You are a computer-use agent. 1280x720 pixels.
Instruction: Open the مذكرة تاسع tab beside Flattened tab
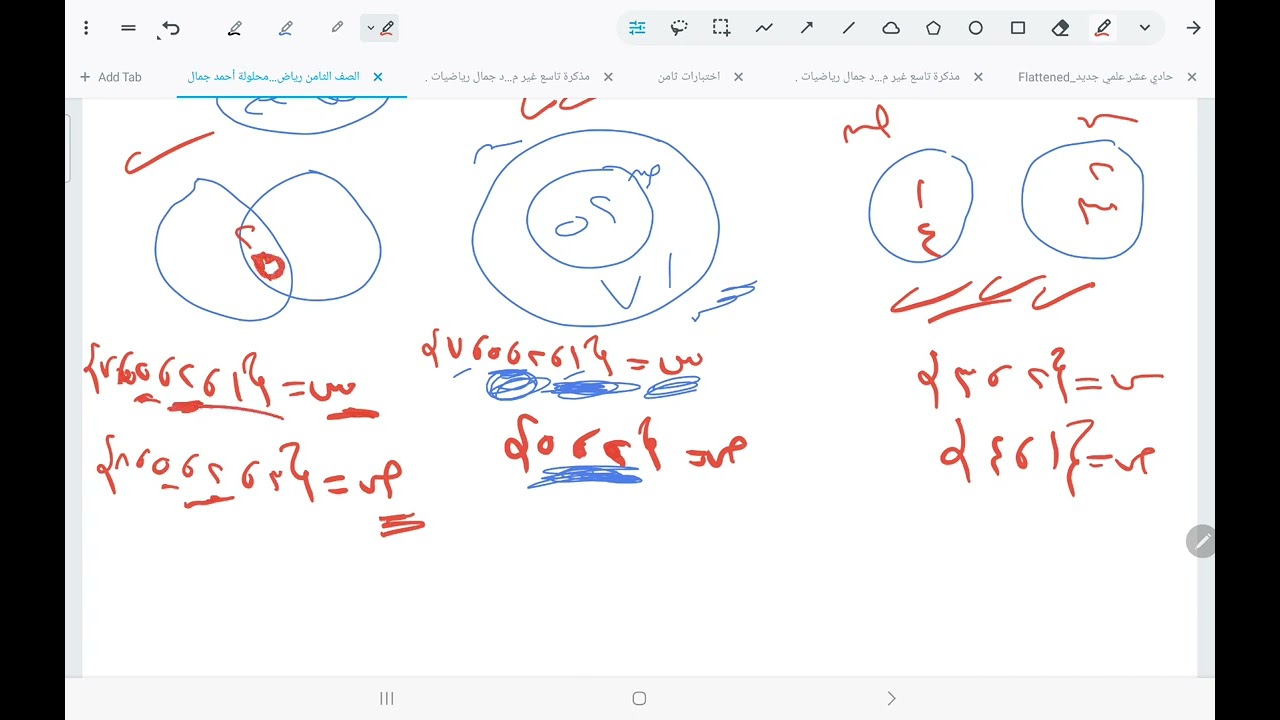[877, 77]
